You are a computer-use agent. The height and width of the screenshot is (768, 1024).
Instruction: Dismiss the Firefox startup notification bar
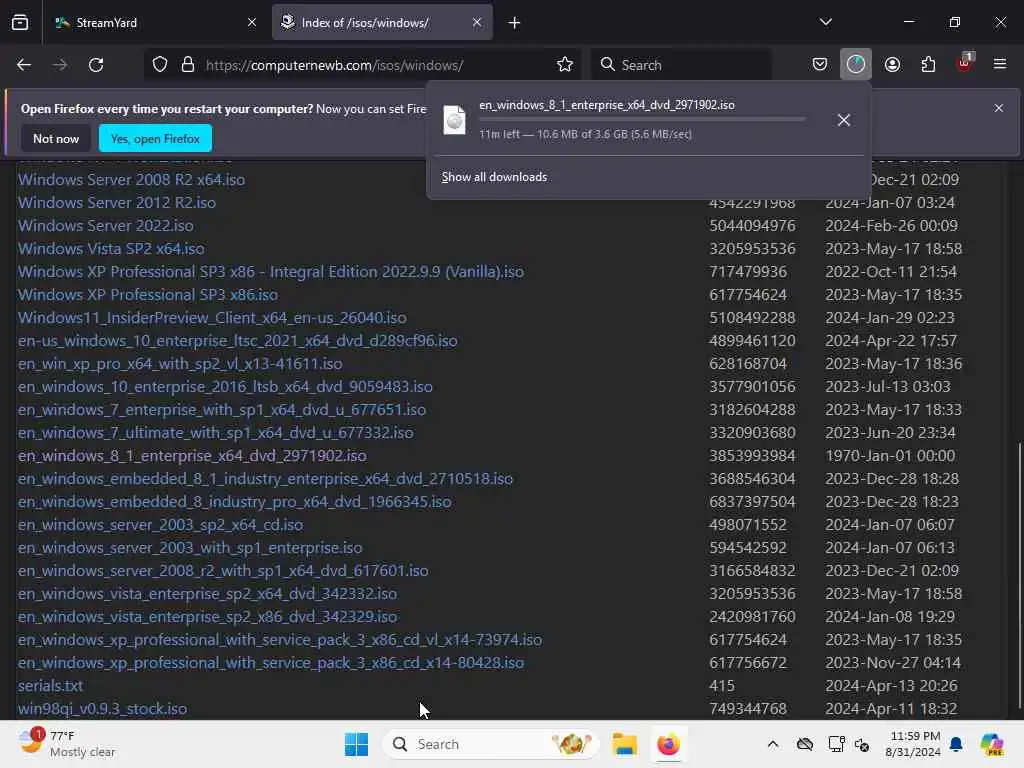(999, 108)
